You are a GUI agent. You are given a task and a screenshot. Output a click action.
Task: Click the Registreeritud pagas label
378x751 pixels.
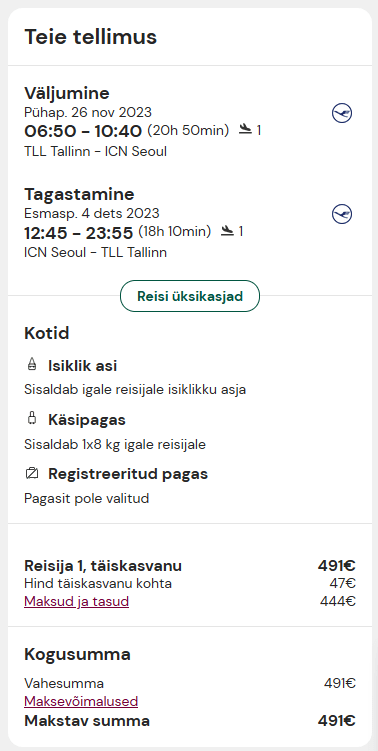128,474
